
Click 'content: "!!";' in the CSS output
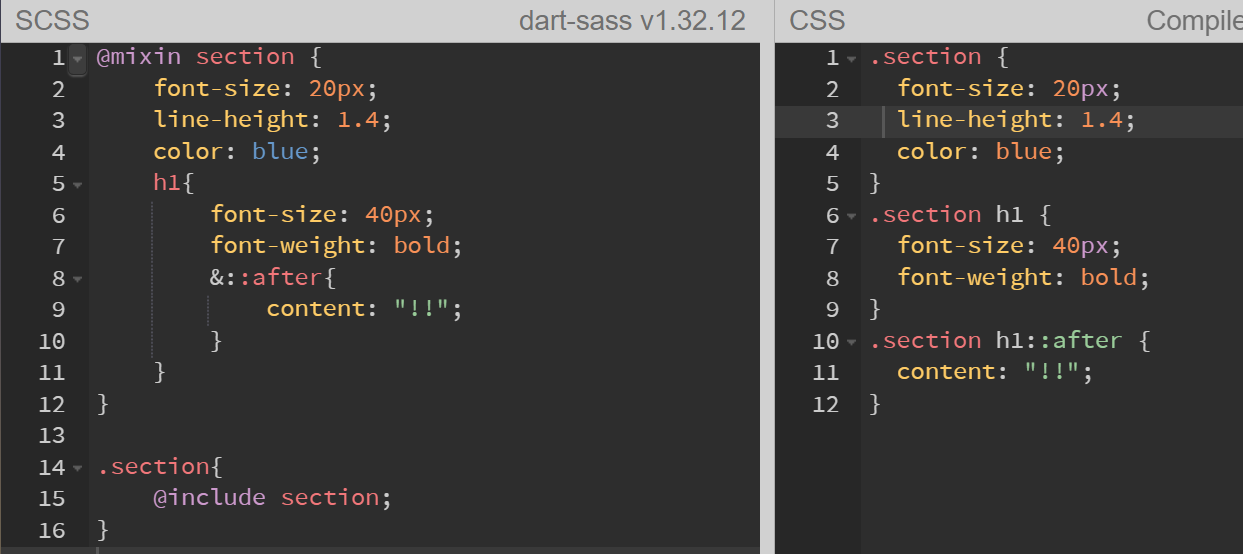pos(996,372)
